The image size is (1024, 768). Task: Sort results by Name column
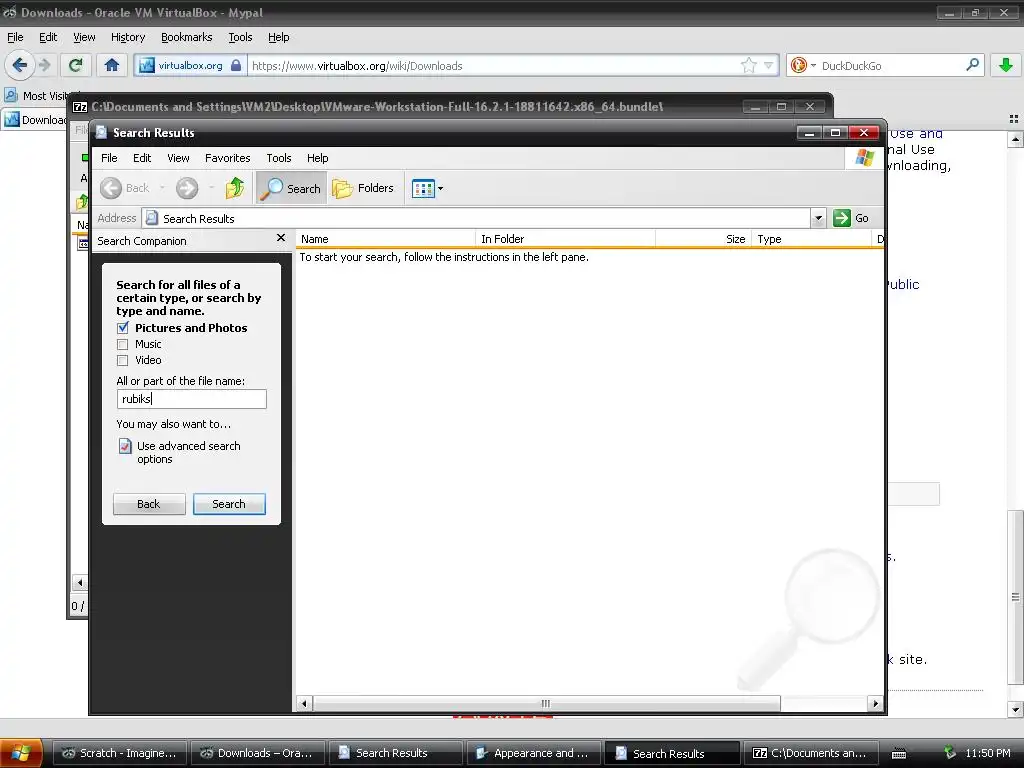pos(386,239)
